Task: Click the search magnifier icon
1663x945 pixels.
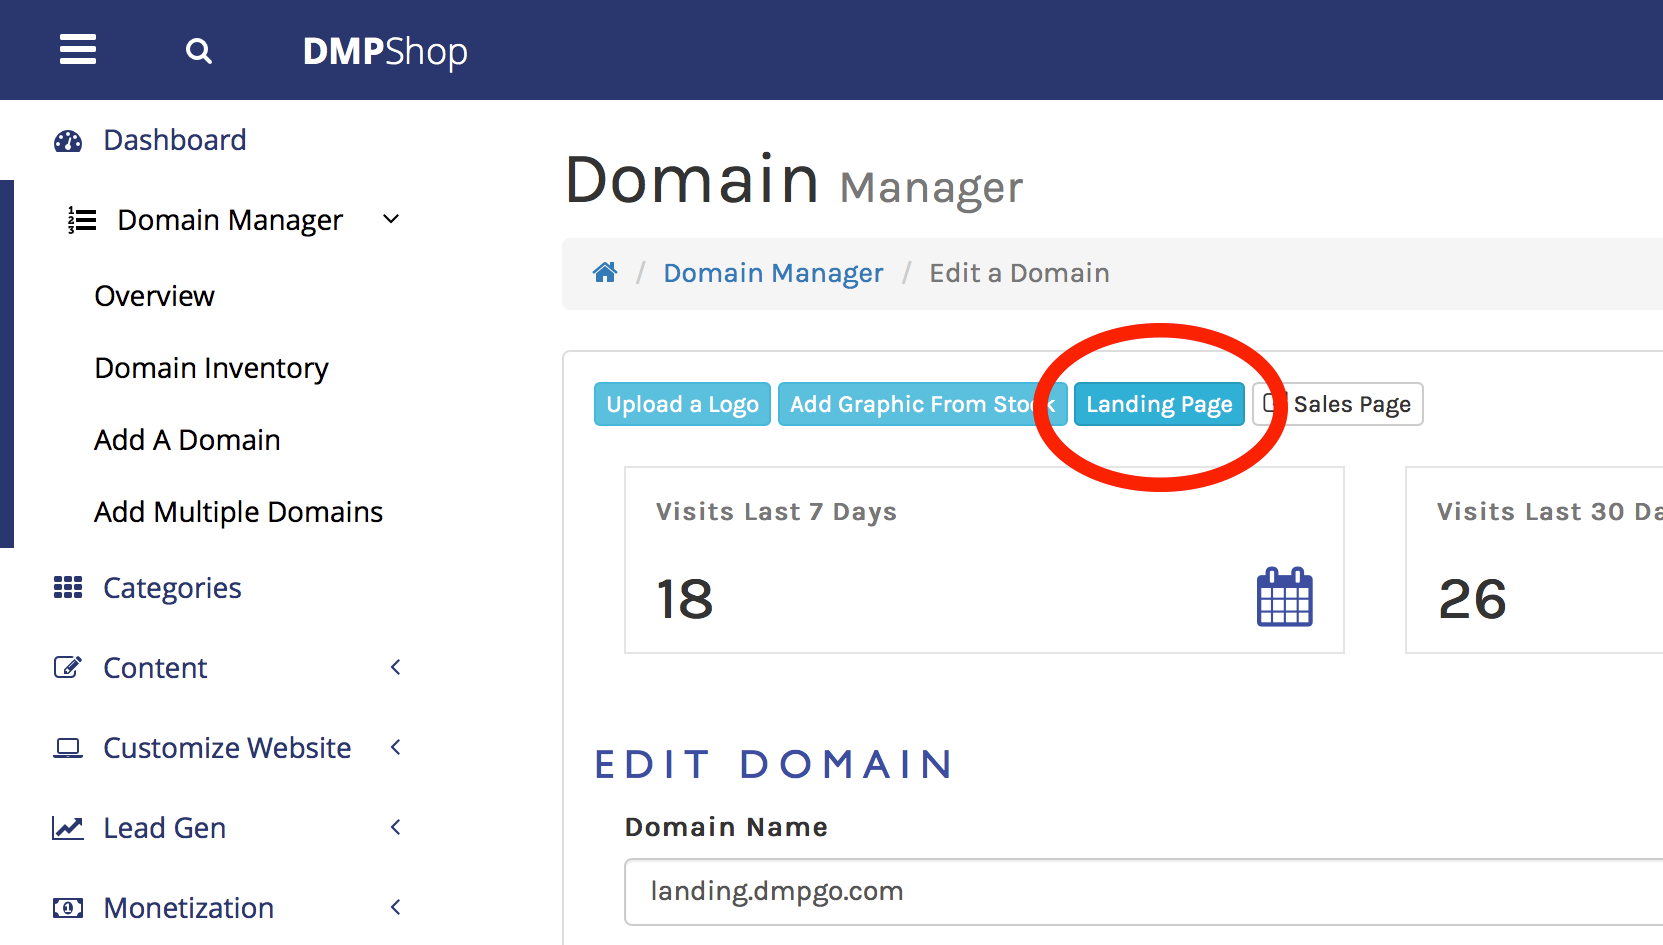Action: [x=199, y=51]
